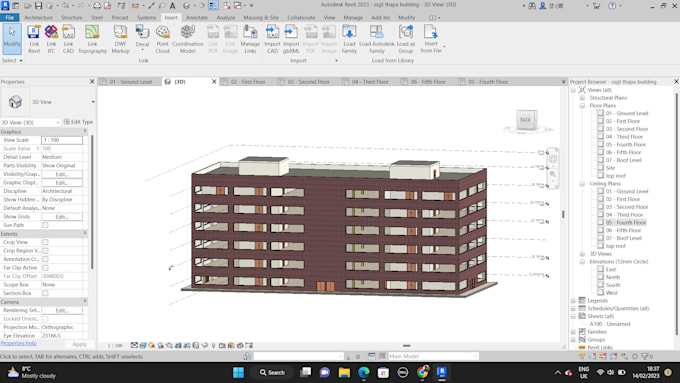Switch to the Annotate ribbon tab
Screen dimensions: 680x383
pyautogui.click(x=197, y=18)
